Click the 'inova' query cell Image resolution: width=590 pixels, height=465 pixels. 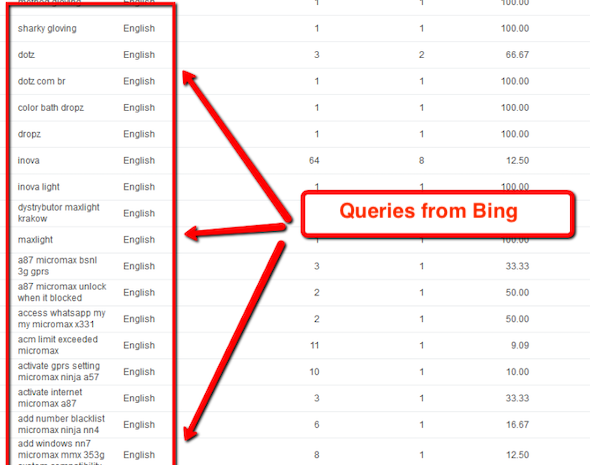click(29, 161)
